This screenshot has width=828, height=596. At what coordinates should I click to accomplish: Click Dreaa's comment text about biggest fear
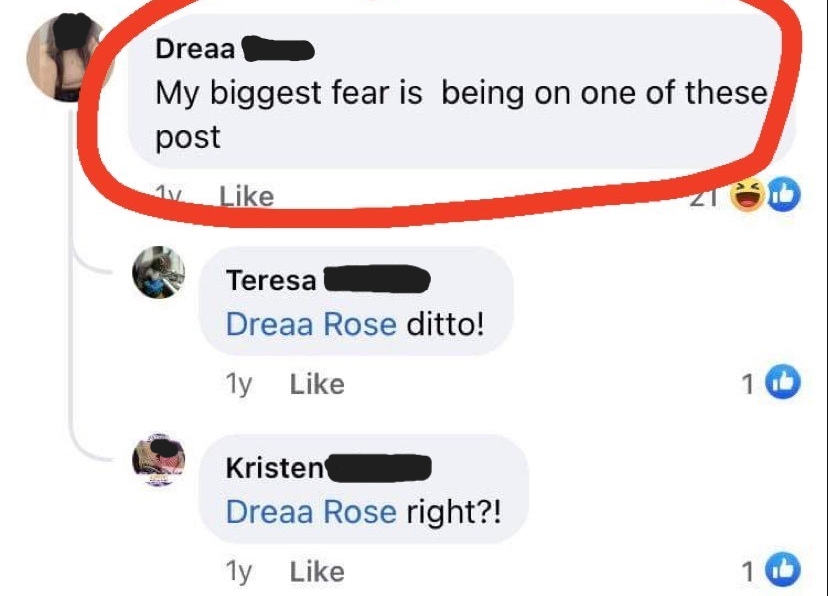coord(461,115)
